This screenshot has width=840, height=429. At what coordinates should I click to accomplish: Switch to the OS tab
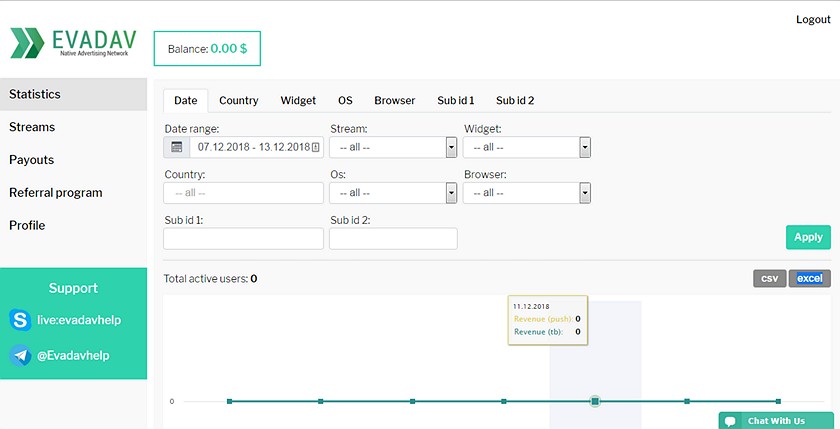(x=345, y=100)
